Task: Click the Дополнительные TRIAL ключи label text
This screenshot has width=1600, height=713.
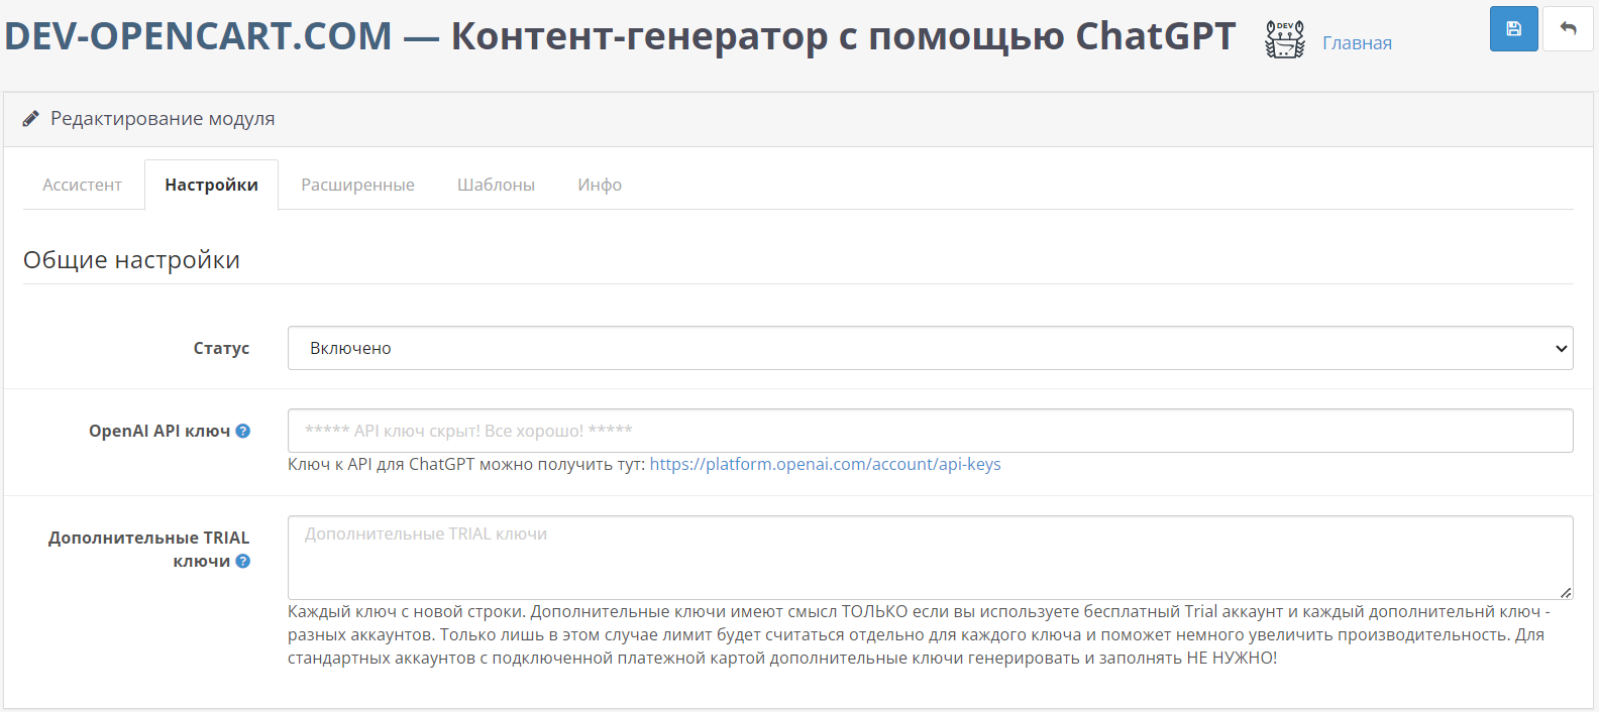Action: (149, 549)
